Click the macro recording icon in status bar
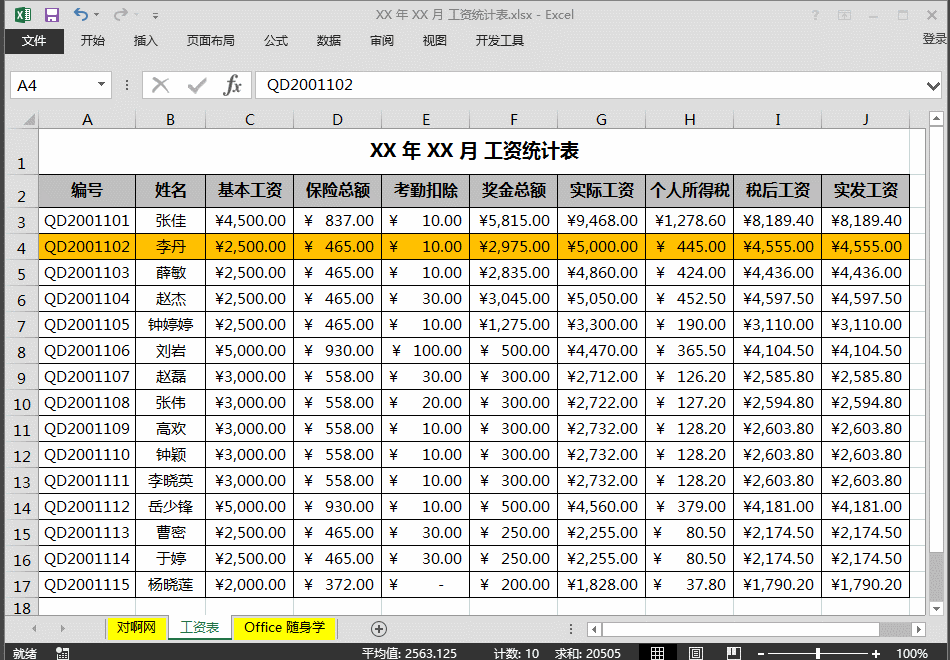This screenshot has width=950, height=660. click(x=62, y=653)
